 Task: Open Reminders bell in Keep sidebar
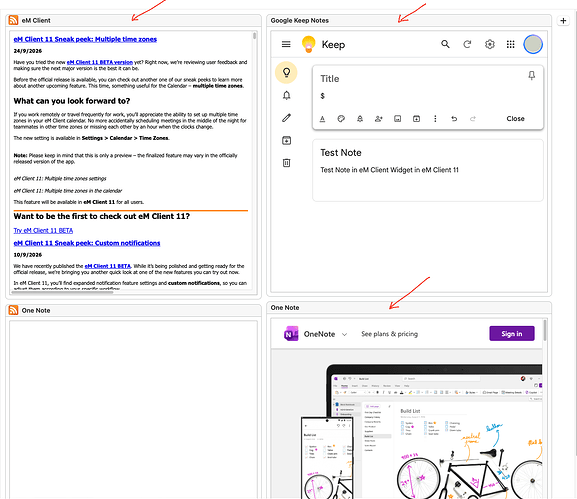tap(286, 96)
